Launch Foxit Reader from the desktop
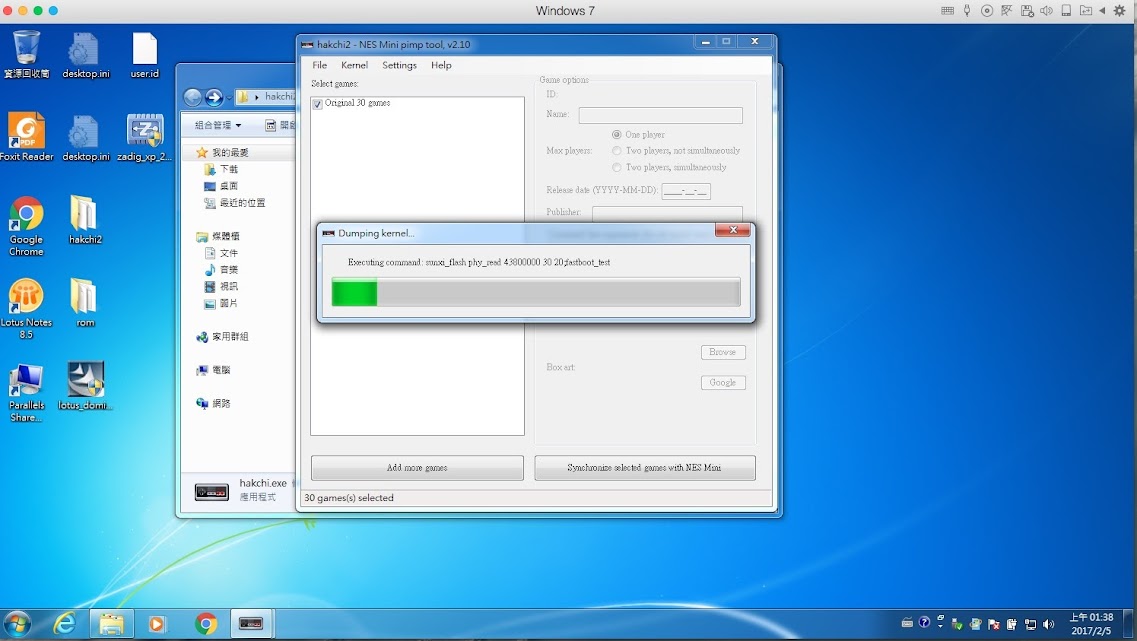 26,137
